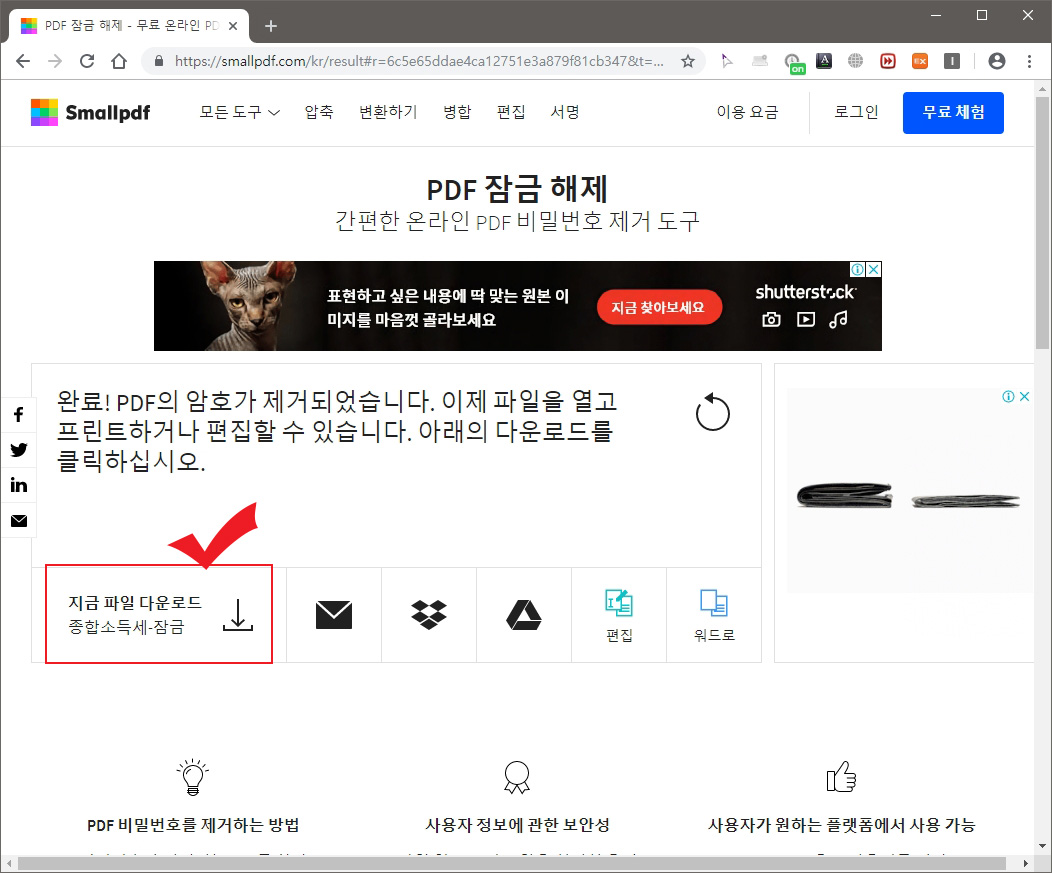Screen dimensions: 1052x873
Task: Click the site lock icon in address bar
Action: pos(159,61)
